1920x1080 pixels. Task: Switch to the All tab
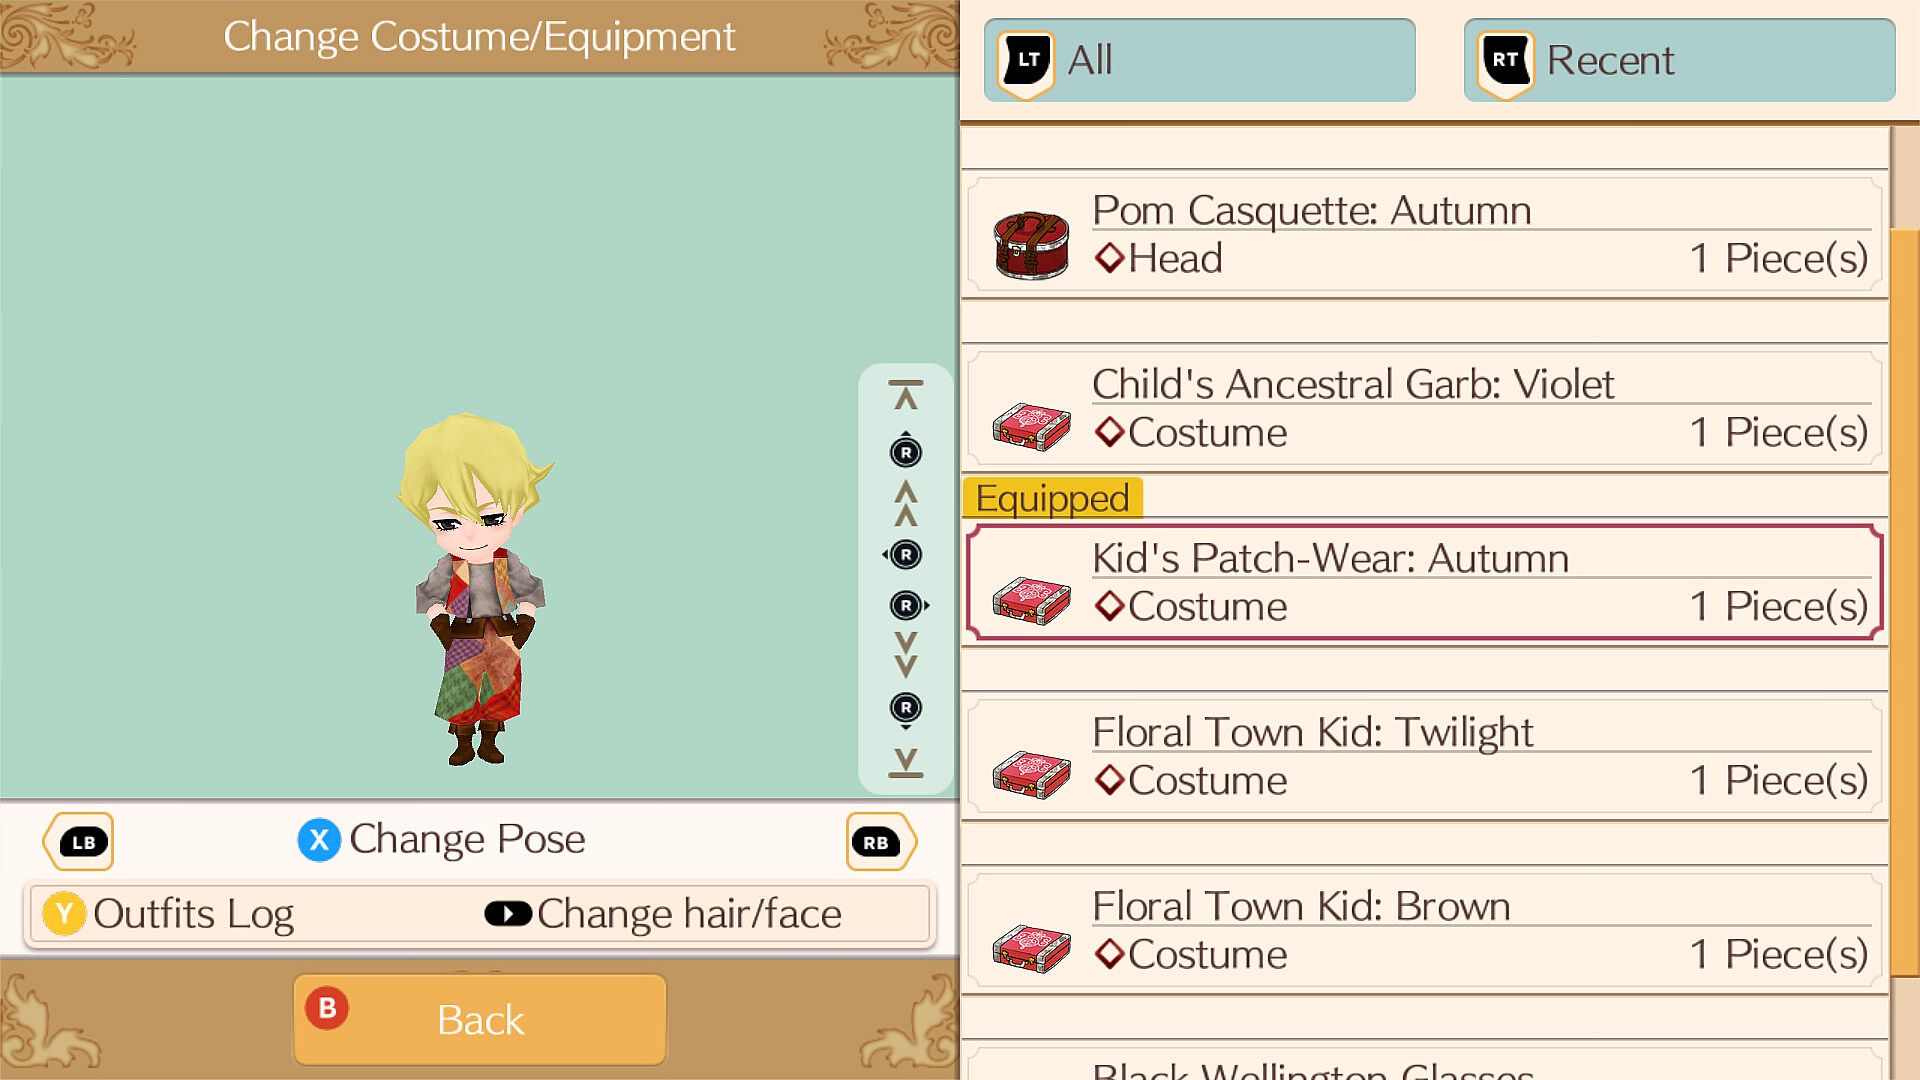pos(1199,60)
